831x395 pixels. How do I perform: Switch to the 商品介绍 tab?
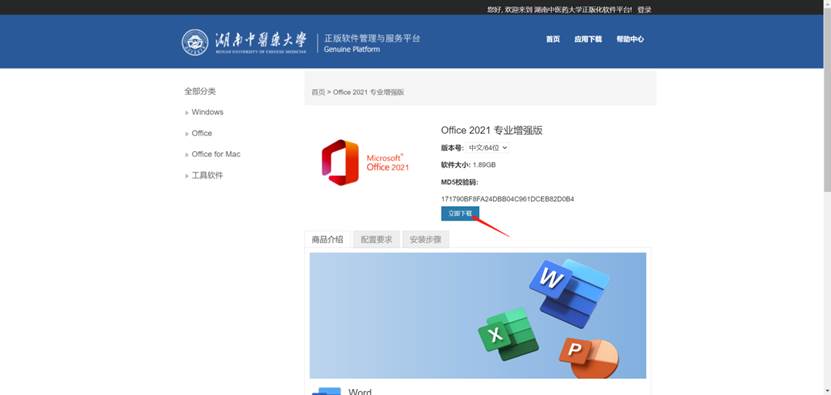pyautogui.click(x=327, y=240)
